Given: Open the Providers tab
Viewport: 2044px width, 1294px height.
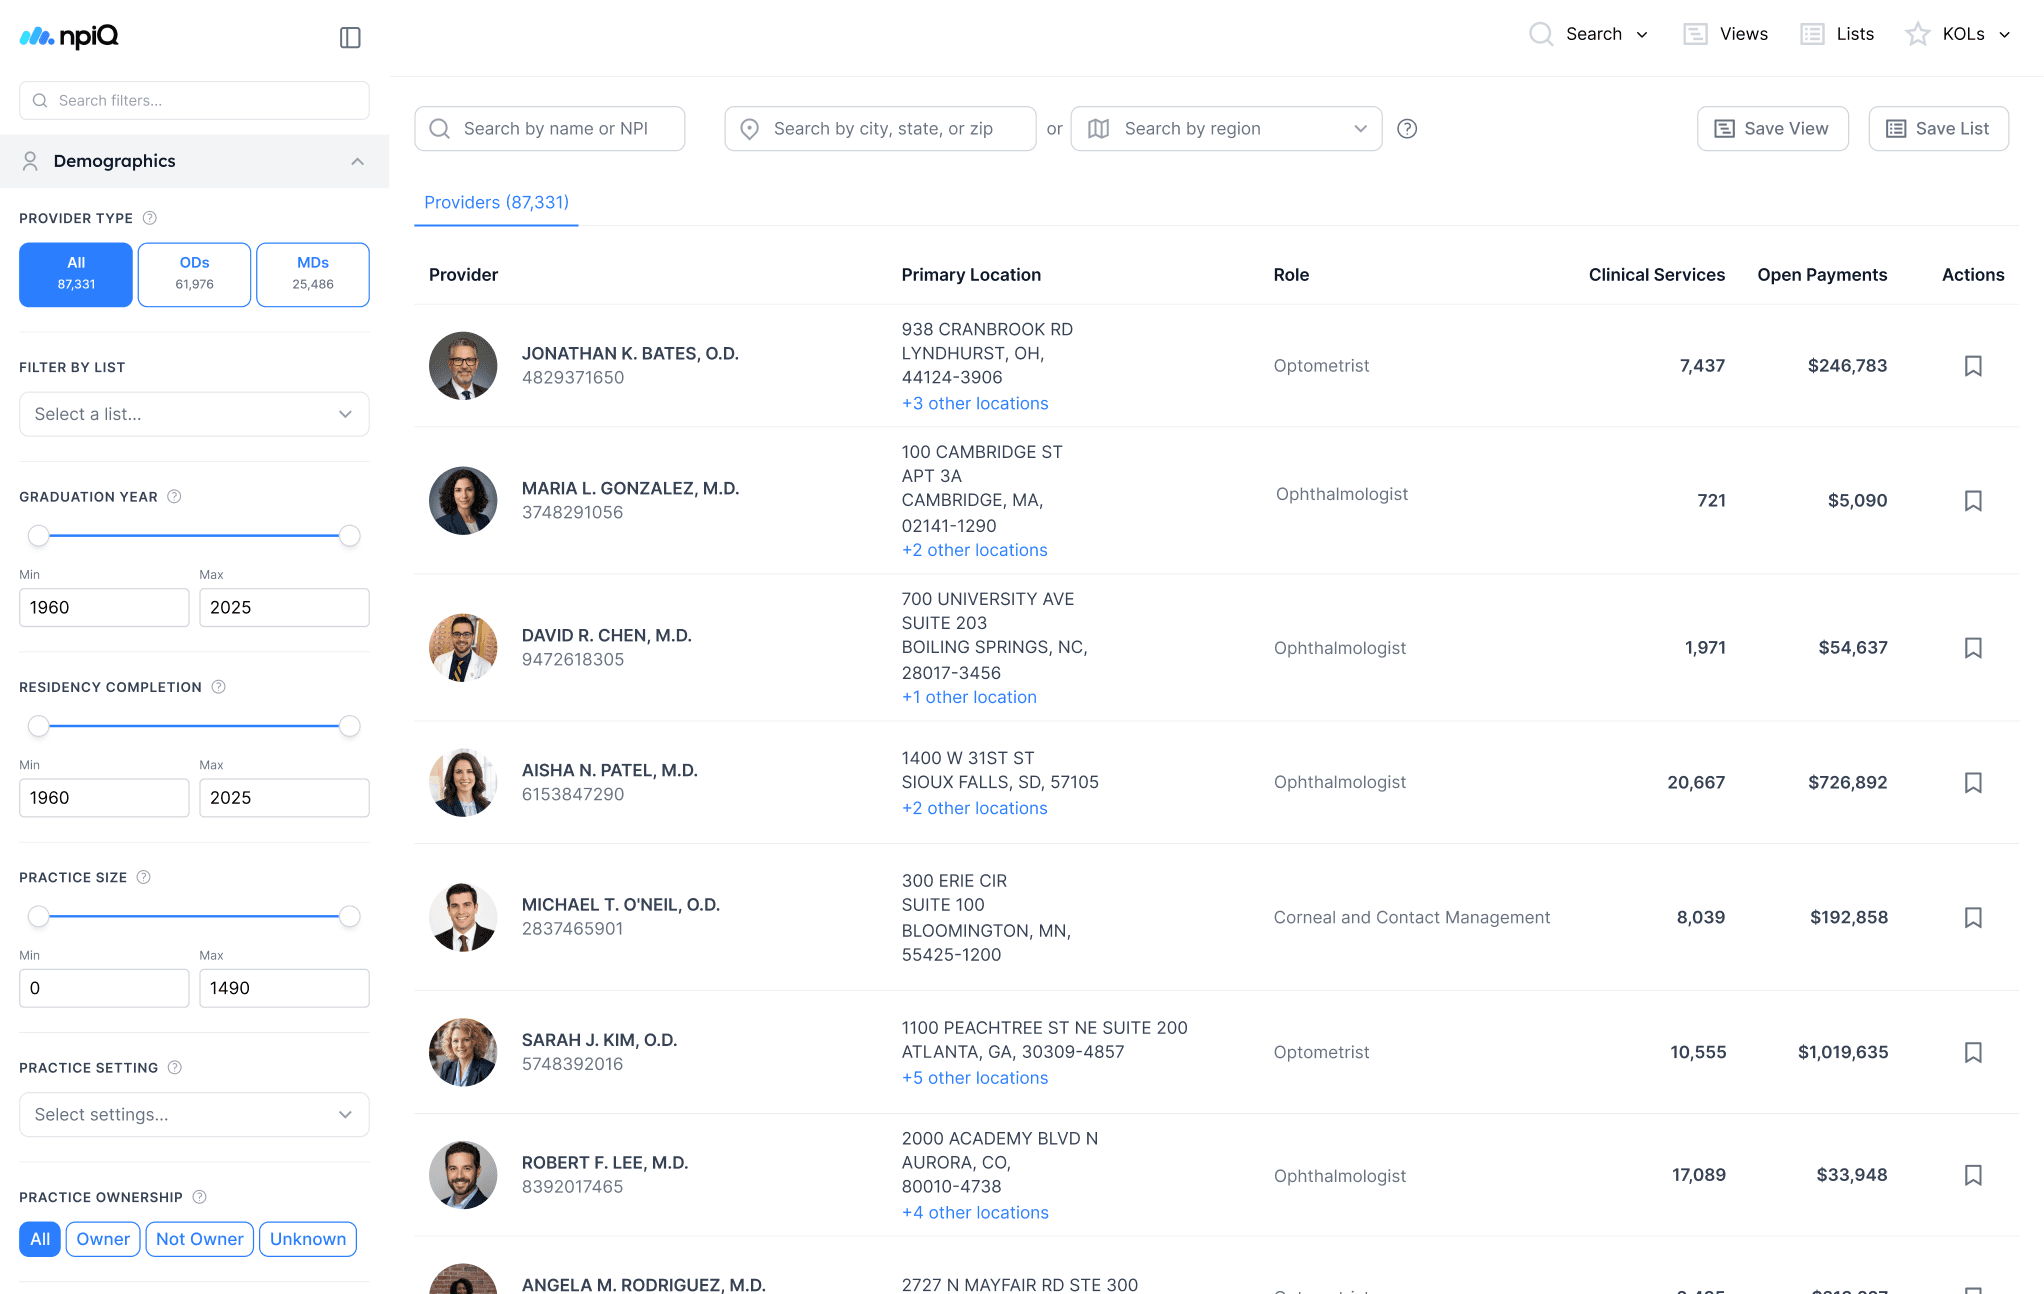Looking at the screenshot, I should click(x=496, y=202).
